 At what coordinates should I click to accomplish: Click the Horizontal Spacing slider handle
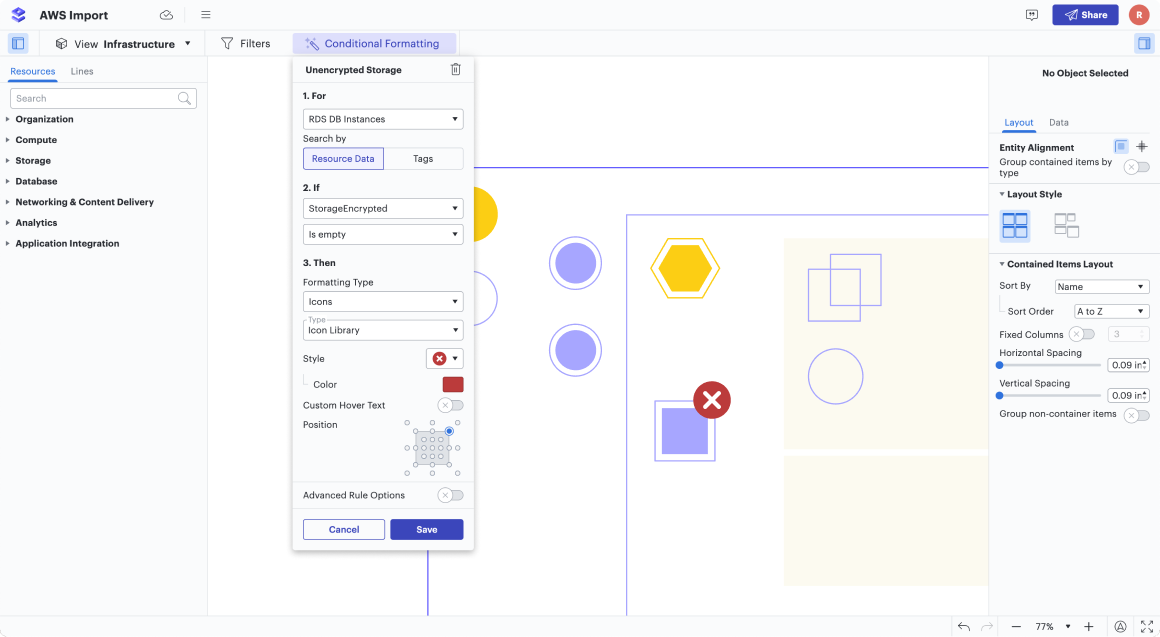click(1000, 365)
